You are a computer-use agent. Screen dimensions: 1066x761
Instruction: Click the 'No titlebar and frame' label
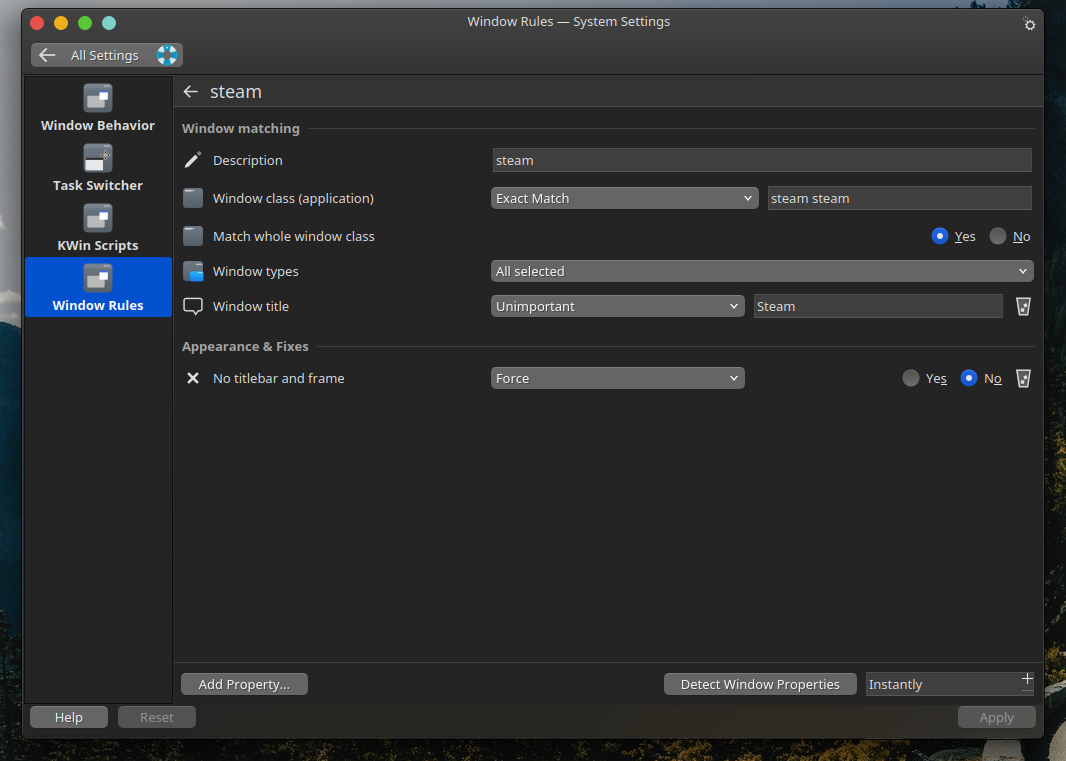click(x=279, y=378)
